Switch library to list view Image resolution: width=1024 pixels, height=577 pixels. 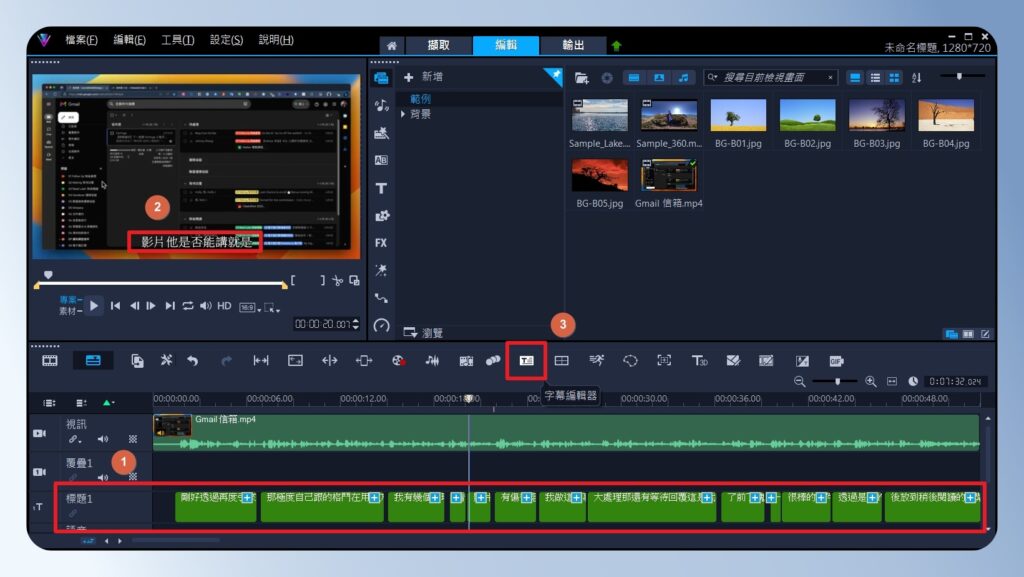tap(875, 78)
